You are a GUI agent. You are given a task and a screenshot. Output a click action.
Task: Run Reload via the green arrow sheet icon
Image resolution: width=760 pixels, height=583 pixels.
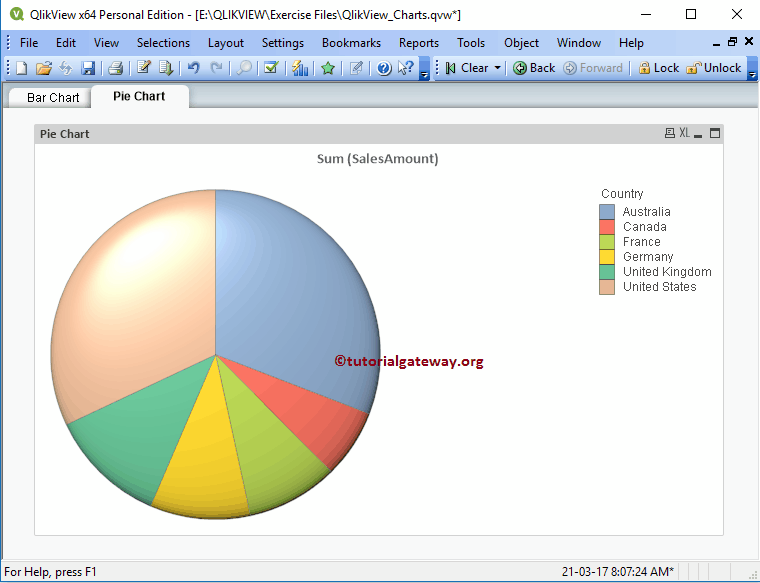(x=166, y=68)
